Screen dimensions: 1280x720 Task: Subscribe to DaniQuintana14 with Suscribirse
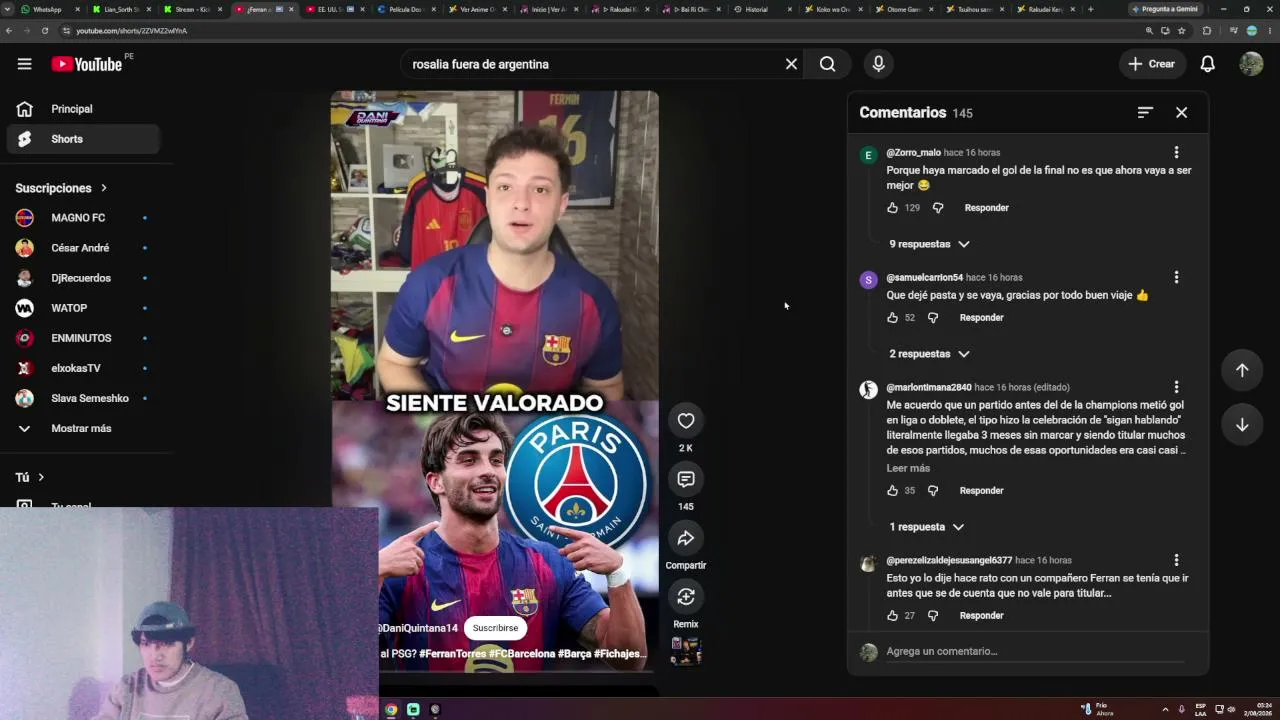pyautogui.click(x=495, y=628)
